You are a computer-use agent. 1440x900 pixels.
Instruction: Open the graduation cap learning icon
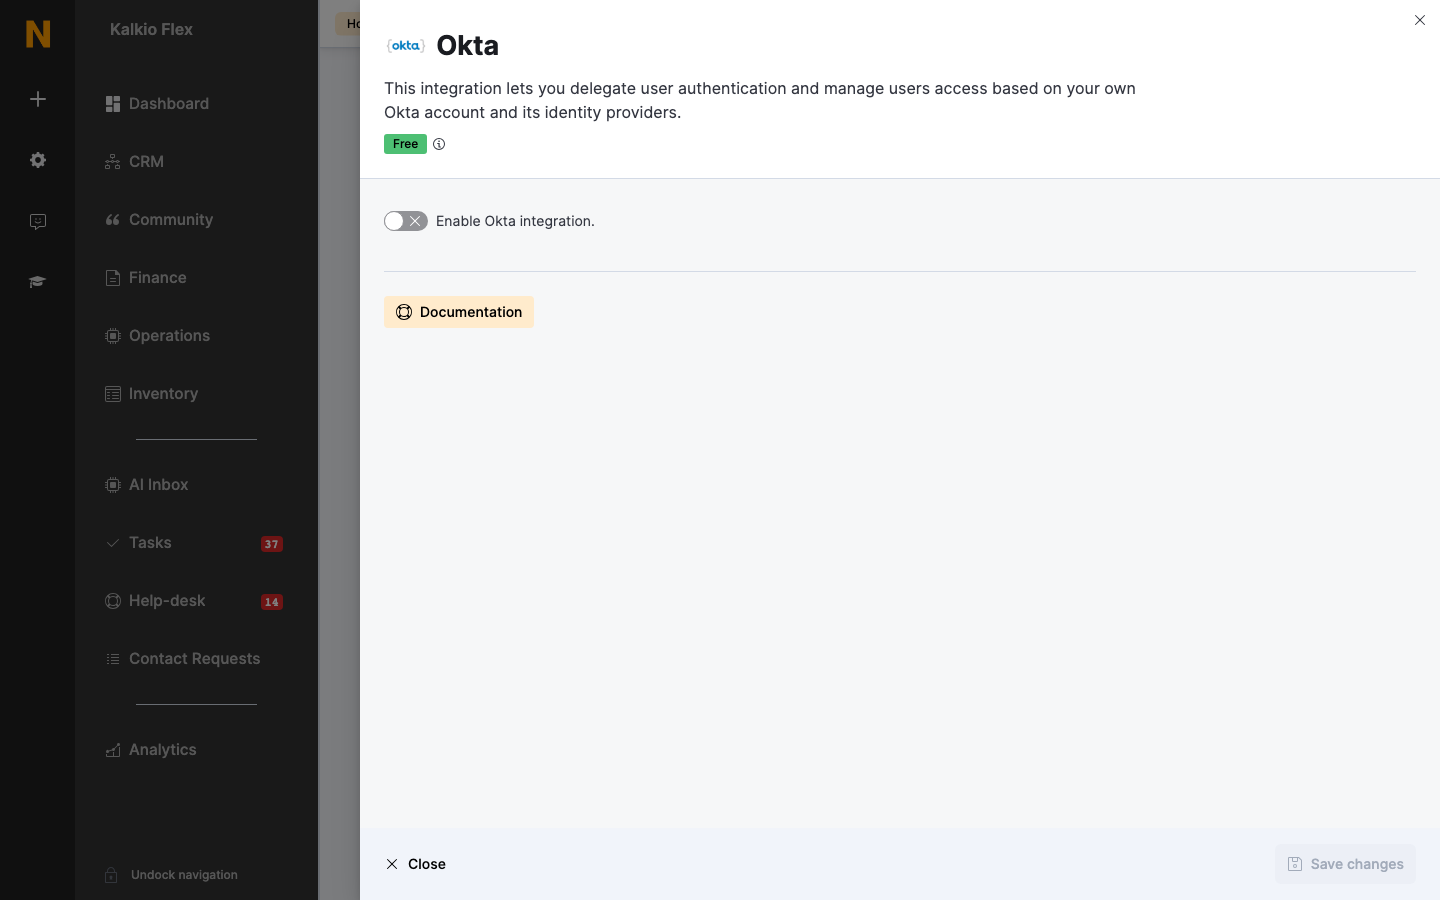(x=38, y=282)
